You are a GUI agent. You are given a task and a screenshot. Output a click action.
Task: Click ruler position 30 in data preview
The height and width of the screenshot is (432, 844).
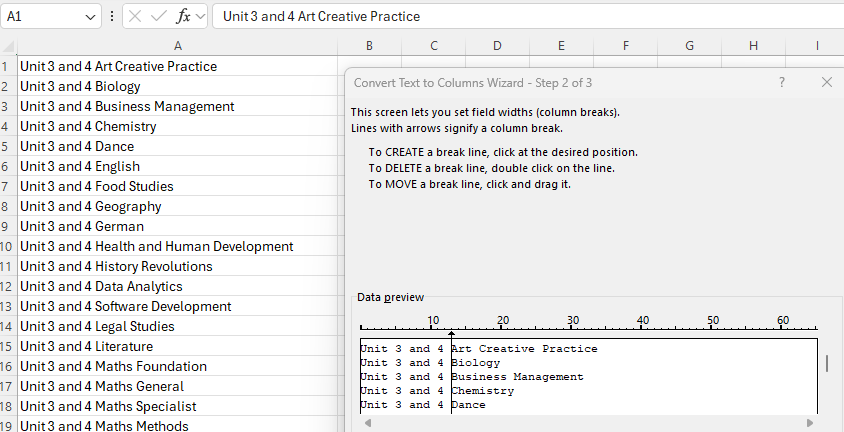coord(573,325)
